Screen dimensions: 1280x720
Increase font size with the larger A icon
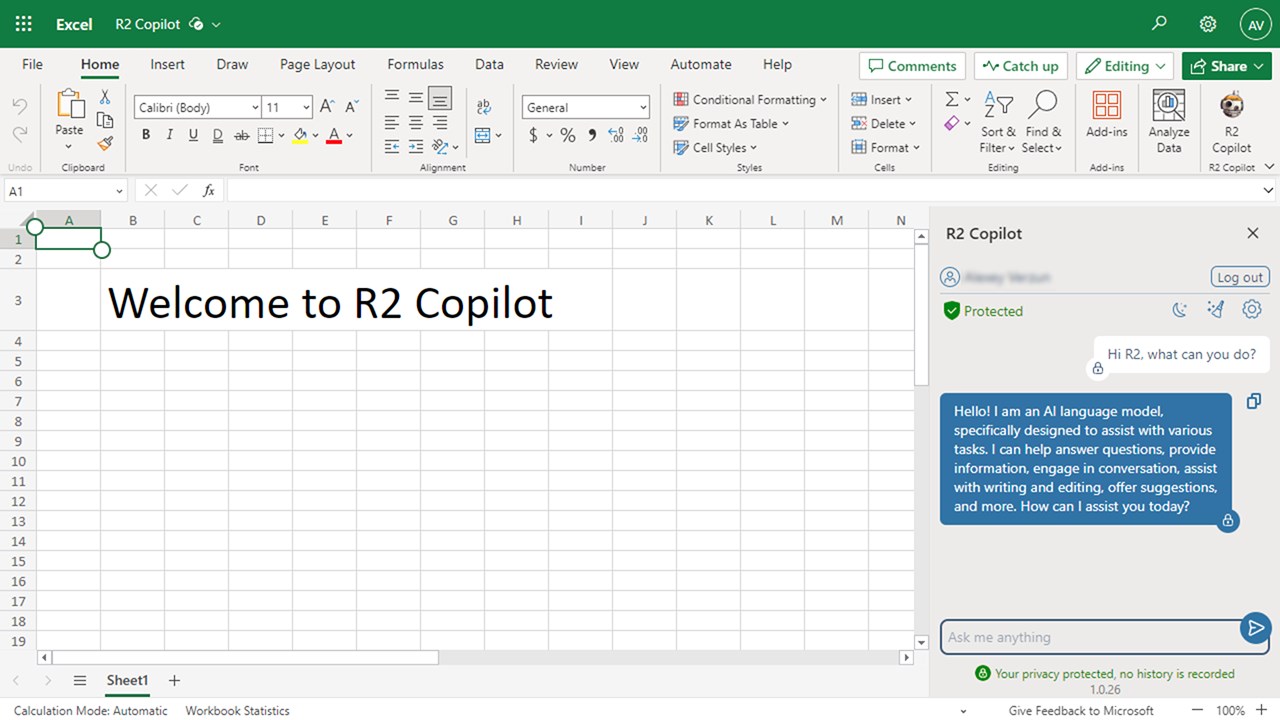328,107
